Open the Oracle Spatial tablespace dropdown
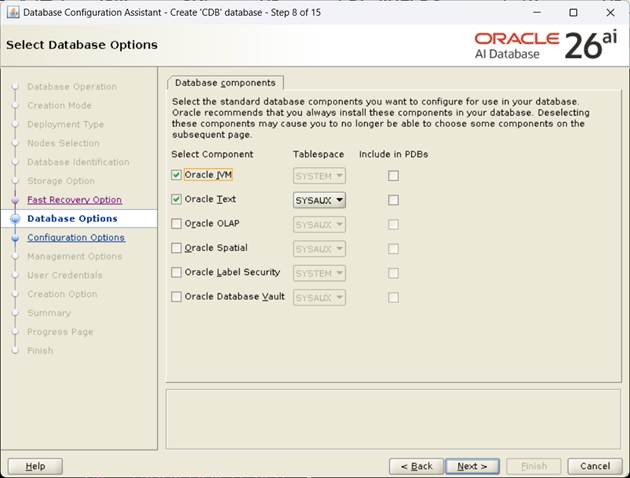630x478 pixels. [319, 249]
